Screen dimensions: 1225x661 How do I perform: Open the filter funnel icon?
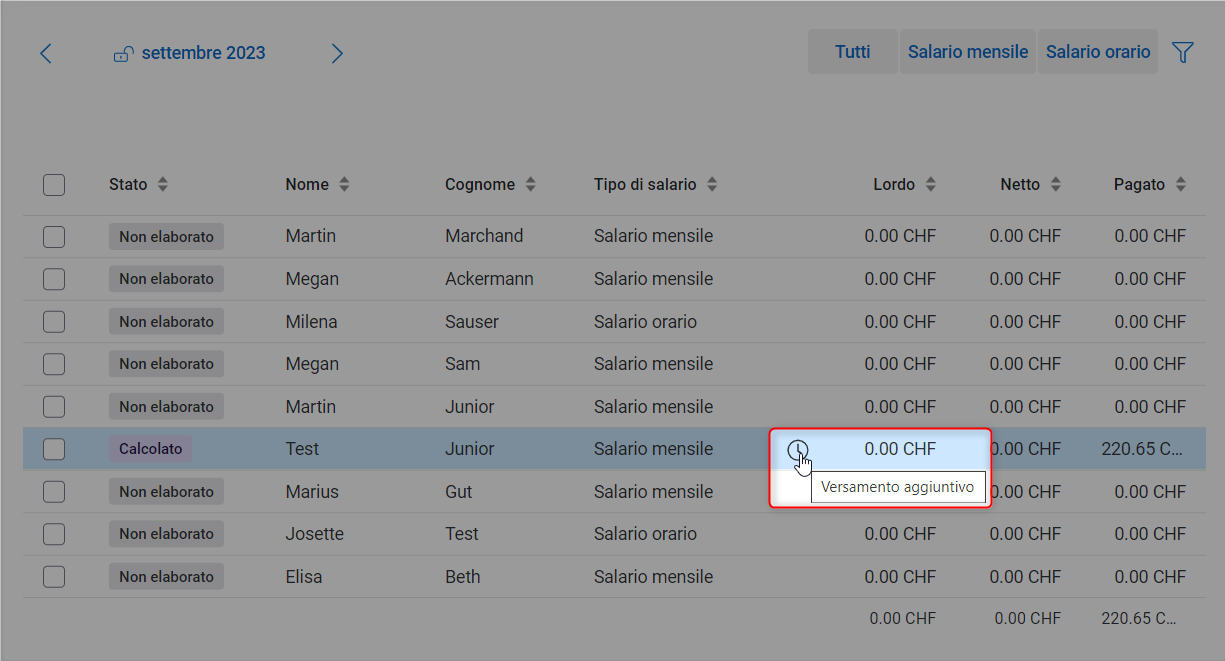(1183, 53)
